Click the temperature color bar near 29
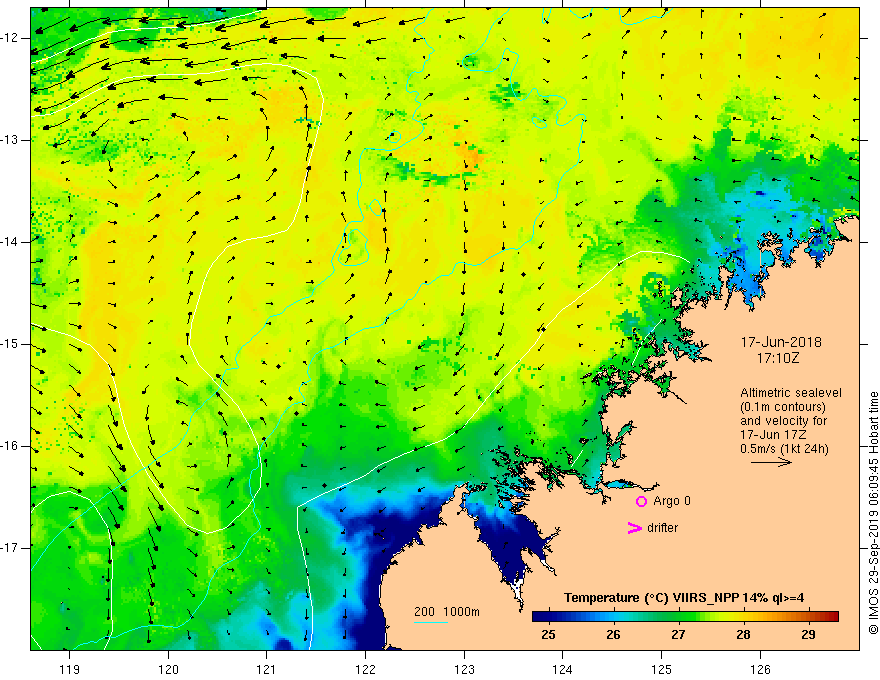The image size is (880, 680). [808, 617]
